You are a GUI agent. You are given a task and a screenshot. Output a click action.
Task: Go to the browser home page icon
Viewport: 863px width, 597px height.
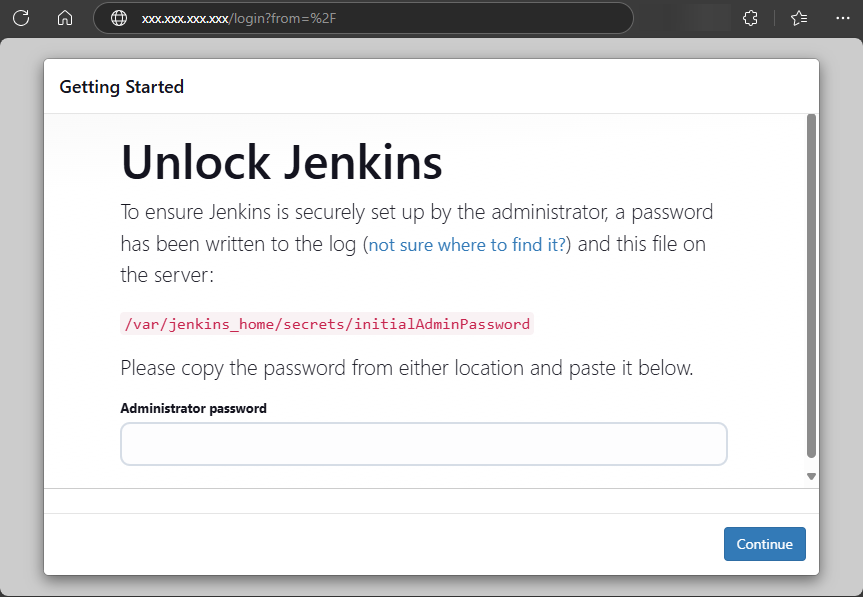pos(65,18)
